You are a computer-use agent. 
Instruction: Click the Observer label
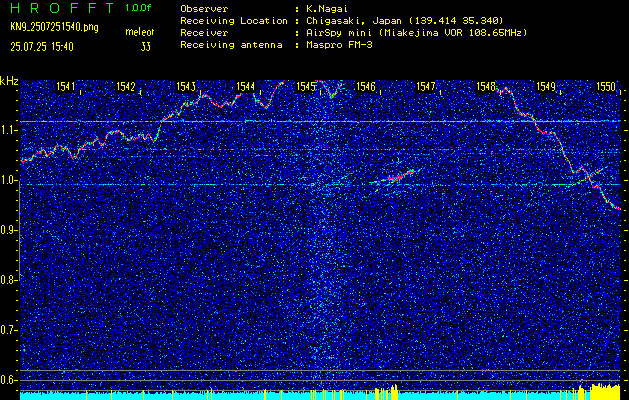pyautogui.click(x=204, y=8)
